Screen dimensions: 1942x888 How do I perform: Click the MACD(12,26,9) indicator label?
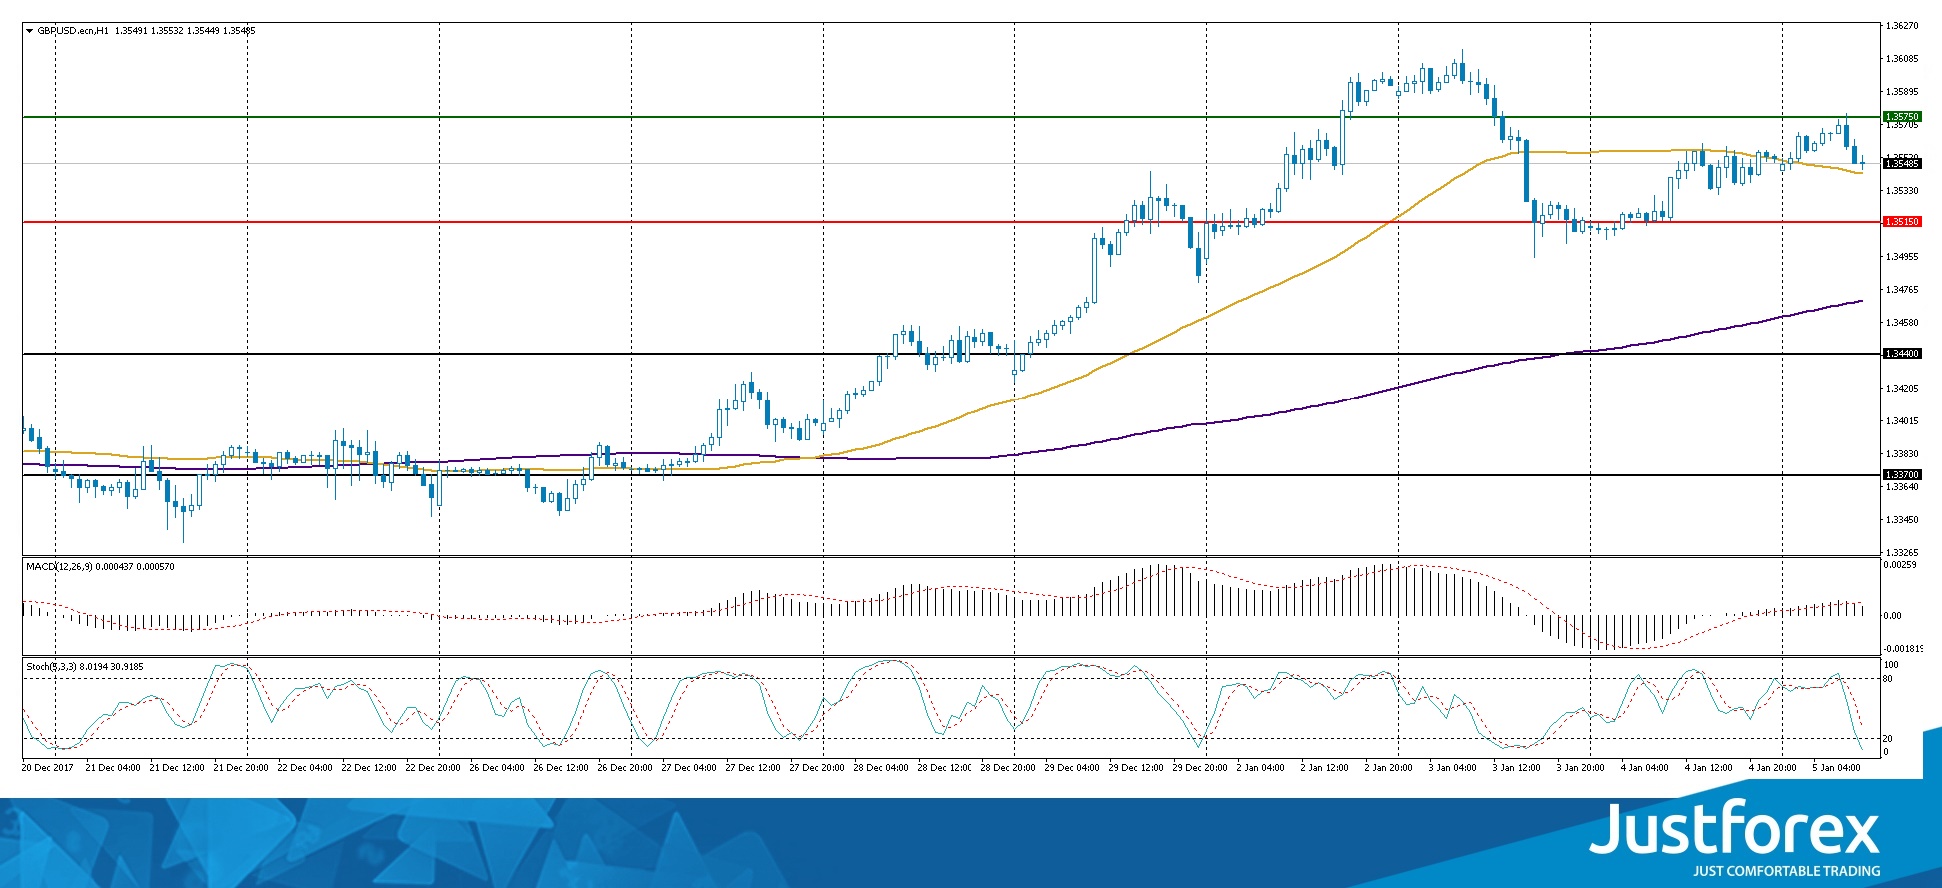[60, 567]
